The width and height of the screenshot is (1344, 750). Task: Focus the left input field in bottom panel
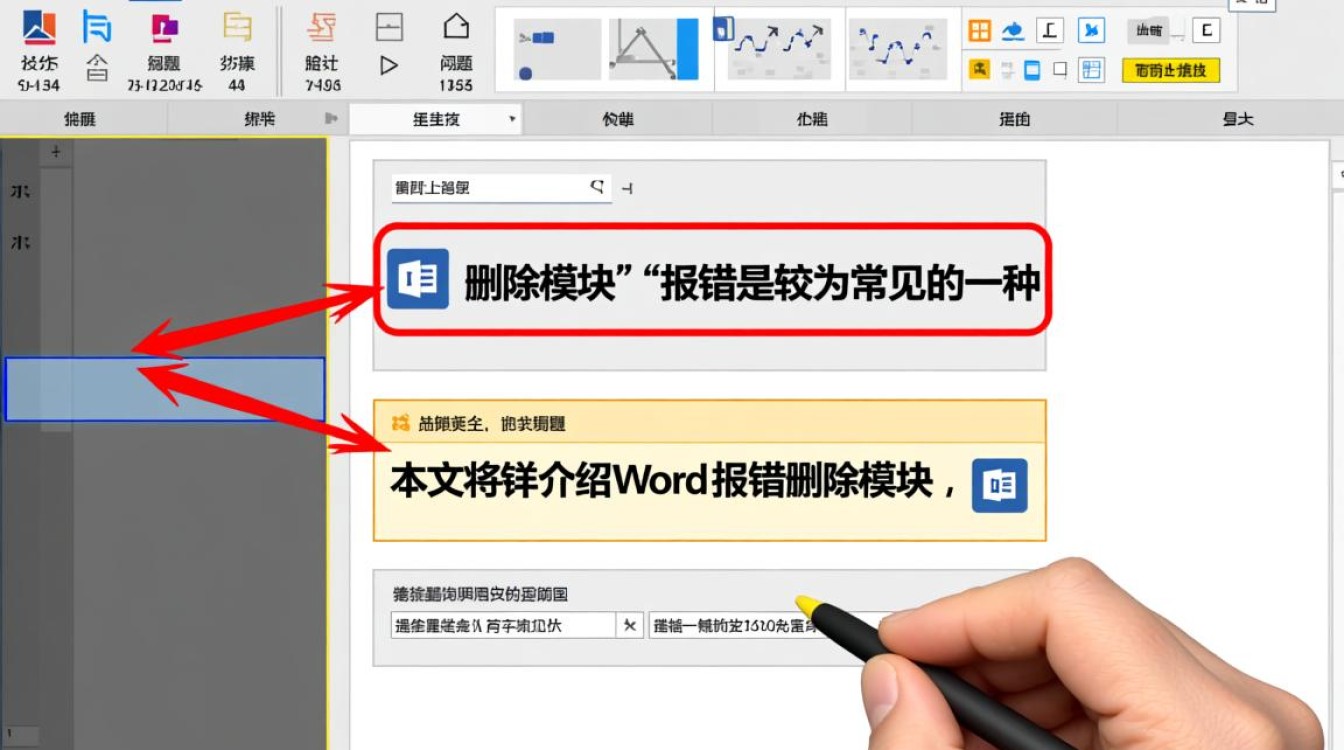pos(503,625)
